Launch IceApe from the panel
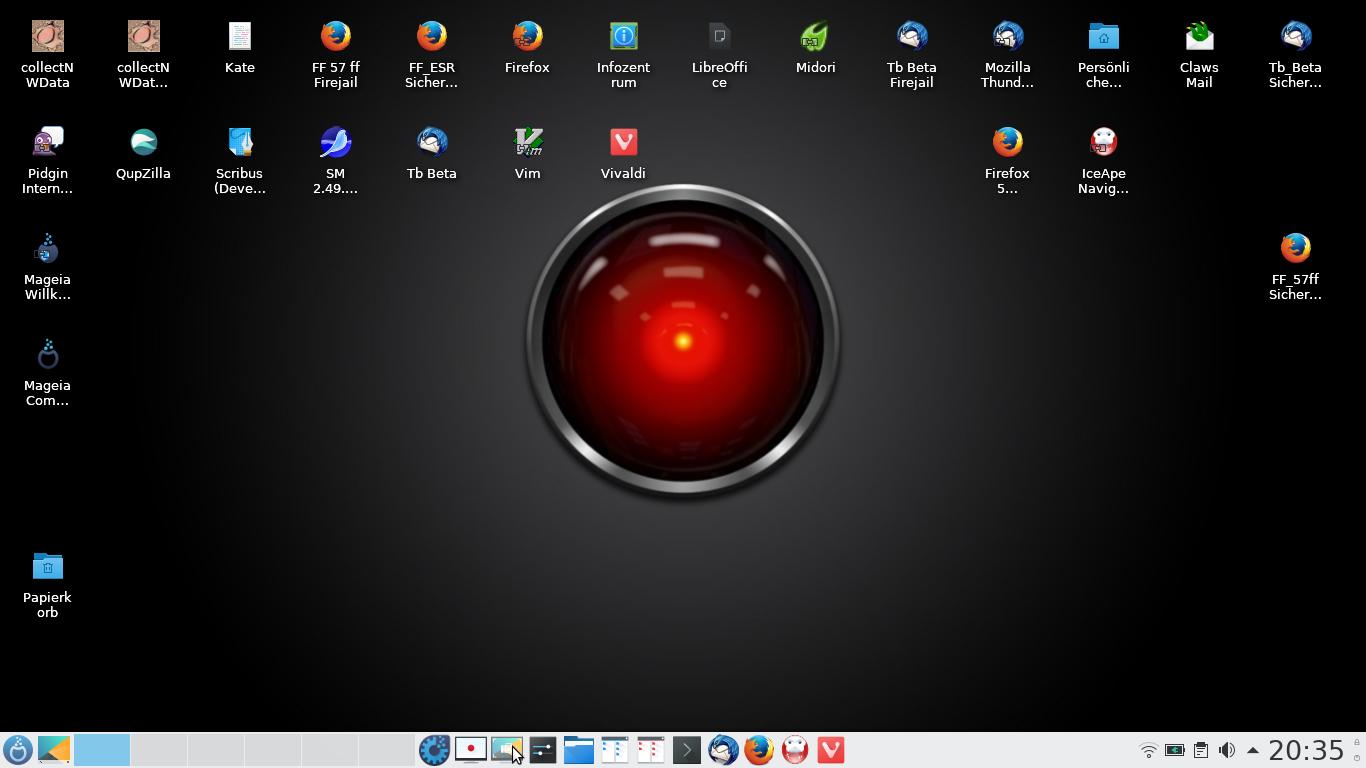 [794, 750]
